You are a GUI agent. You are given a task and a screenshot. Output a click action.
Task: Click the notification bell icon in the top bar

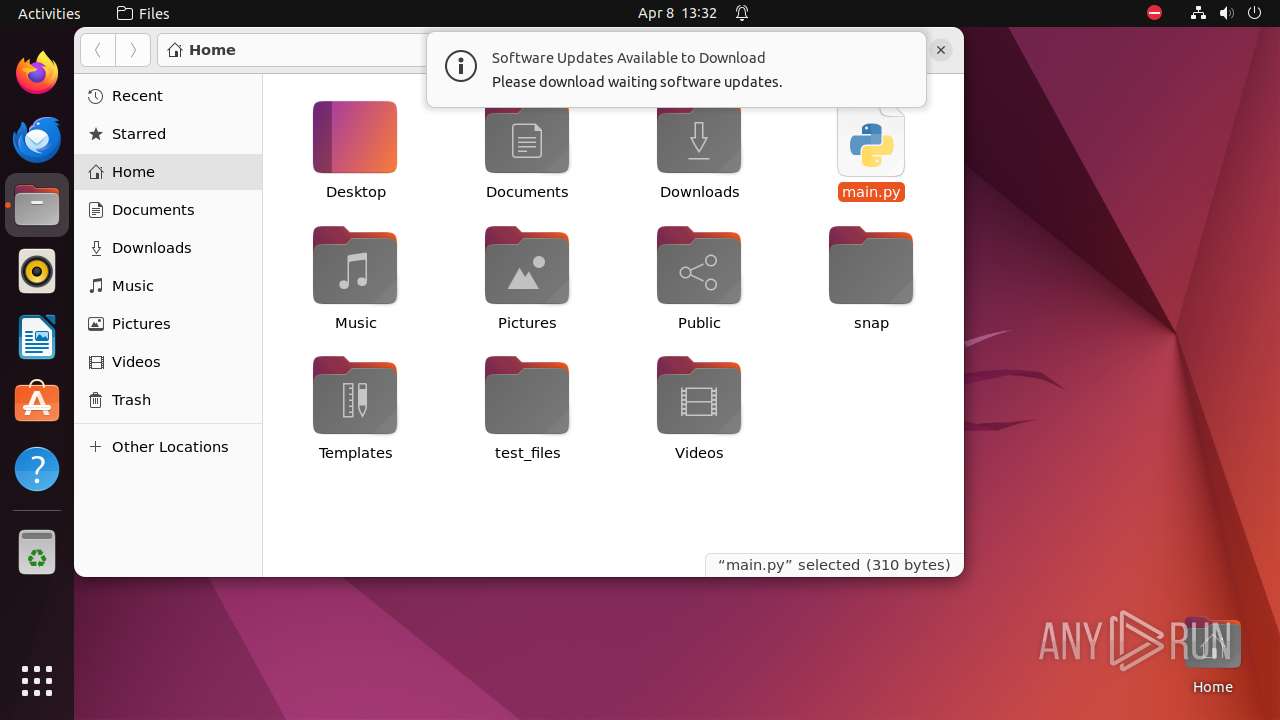(742, 13)
